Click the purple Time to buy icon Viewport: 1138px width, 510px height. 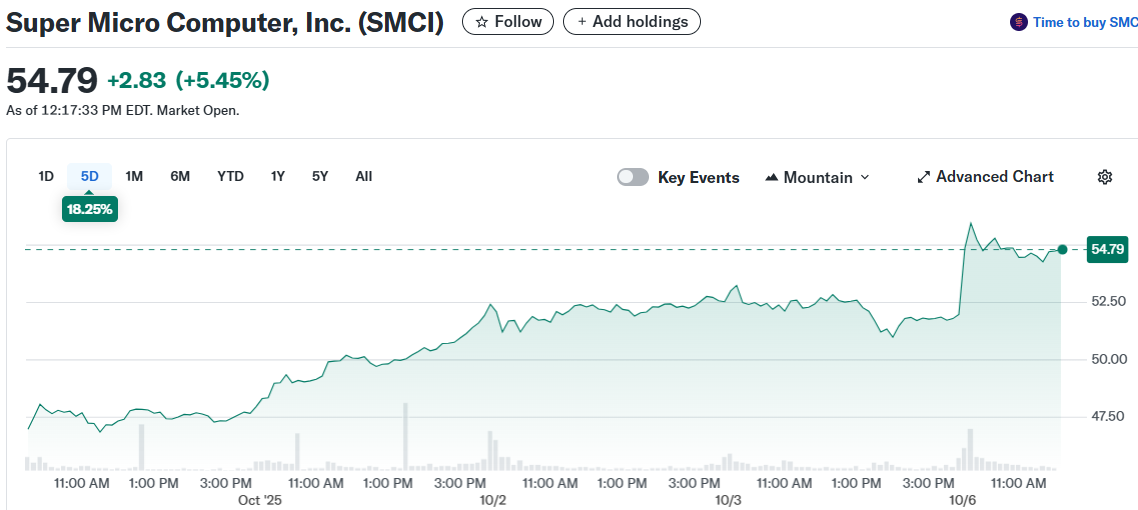[x=1018, y=22]
